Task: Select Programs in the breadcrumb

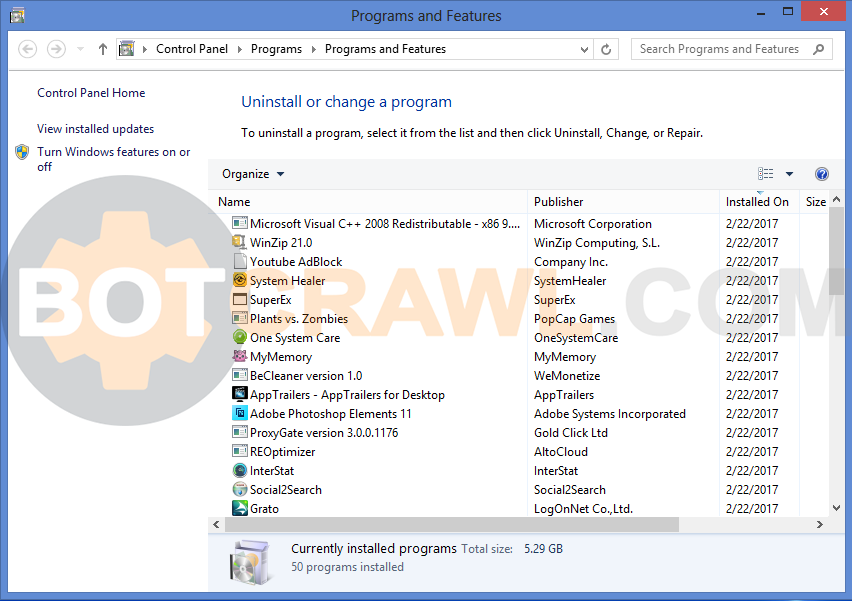Action: click(276, 49)
